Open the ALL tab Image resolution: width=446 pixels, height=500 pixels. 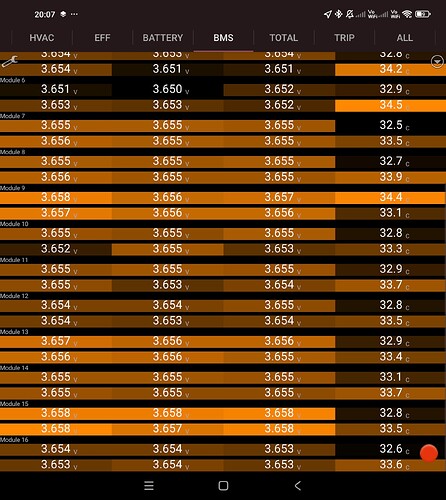pyautogui.click(x=405, y=38)
